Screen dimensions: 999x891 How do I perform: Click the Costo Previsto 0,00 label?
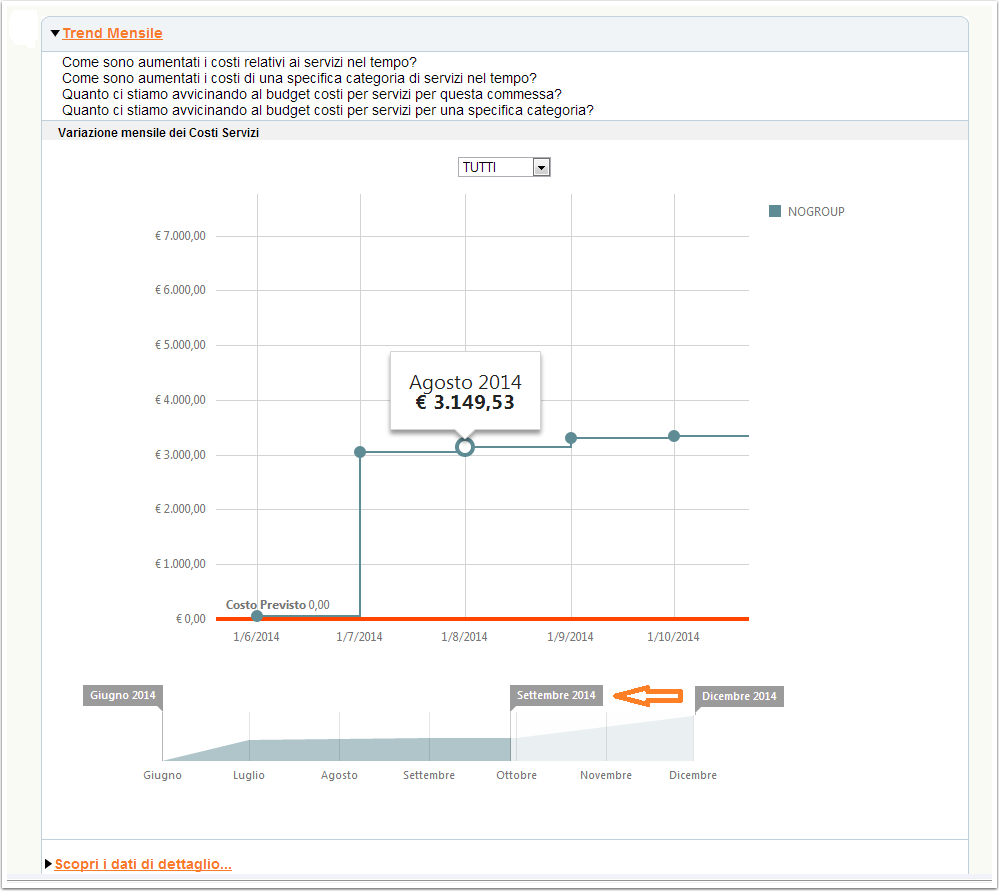pyautogui.click(x=278, y=605)
